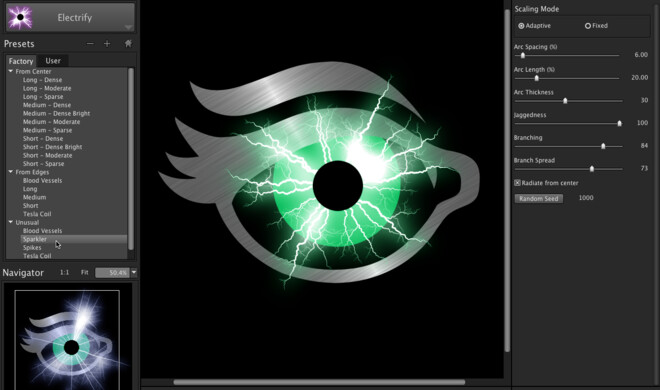This screenshot has width=660, height=390.
Task: Select the Short – Dense Bright preset
Action: 53,147
